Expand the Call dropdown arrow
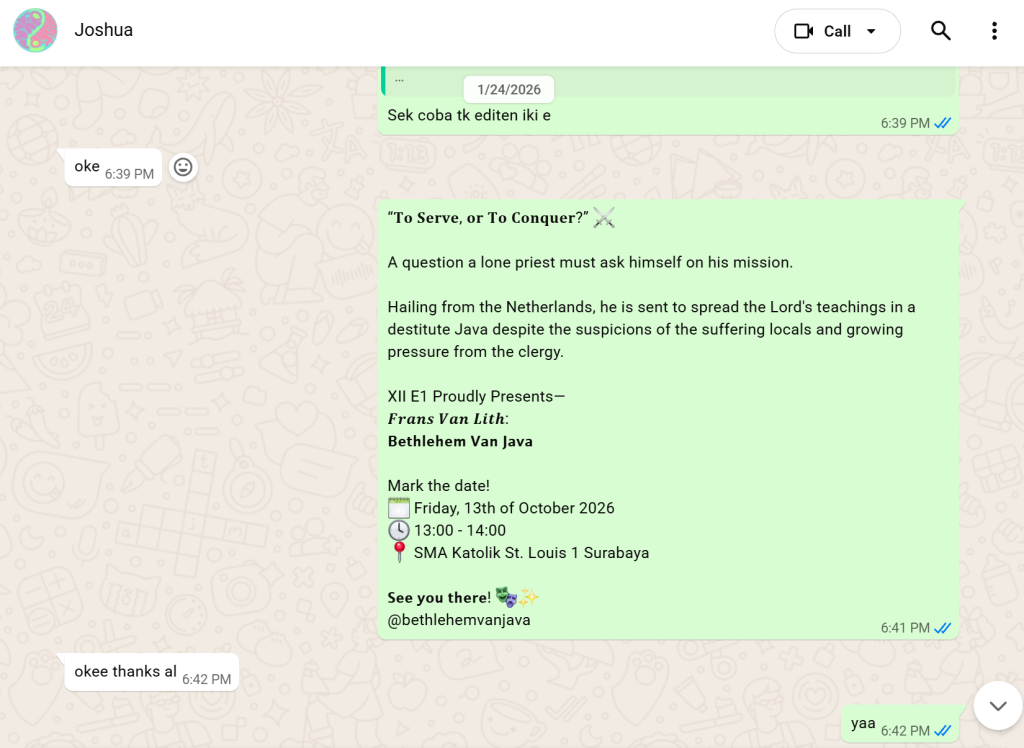 (x=871, y=31)
